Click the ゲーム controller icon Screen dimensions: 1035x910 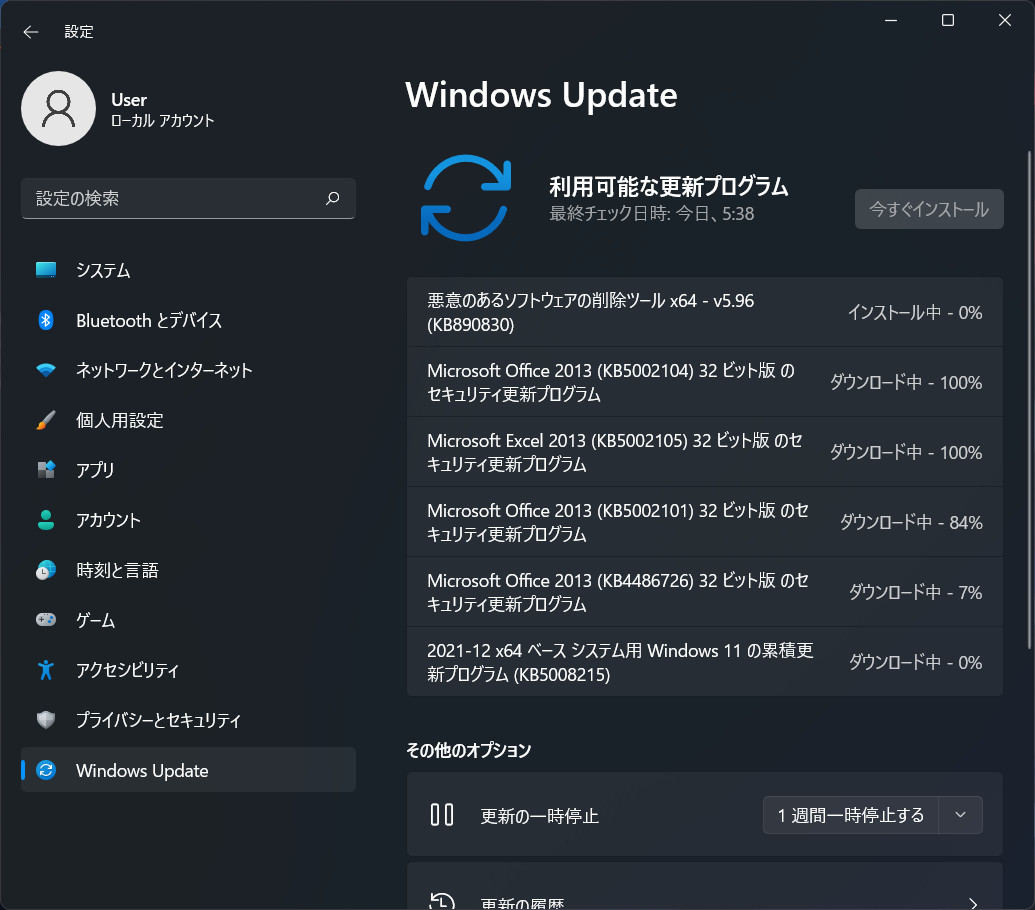[46, 620]
